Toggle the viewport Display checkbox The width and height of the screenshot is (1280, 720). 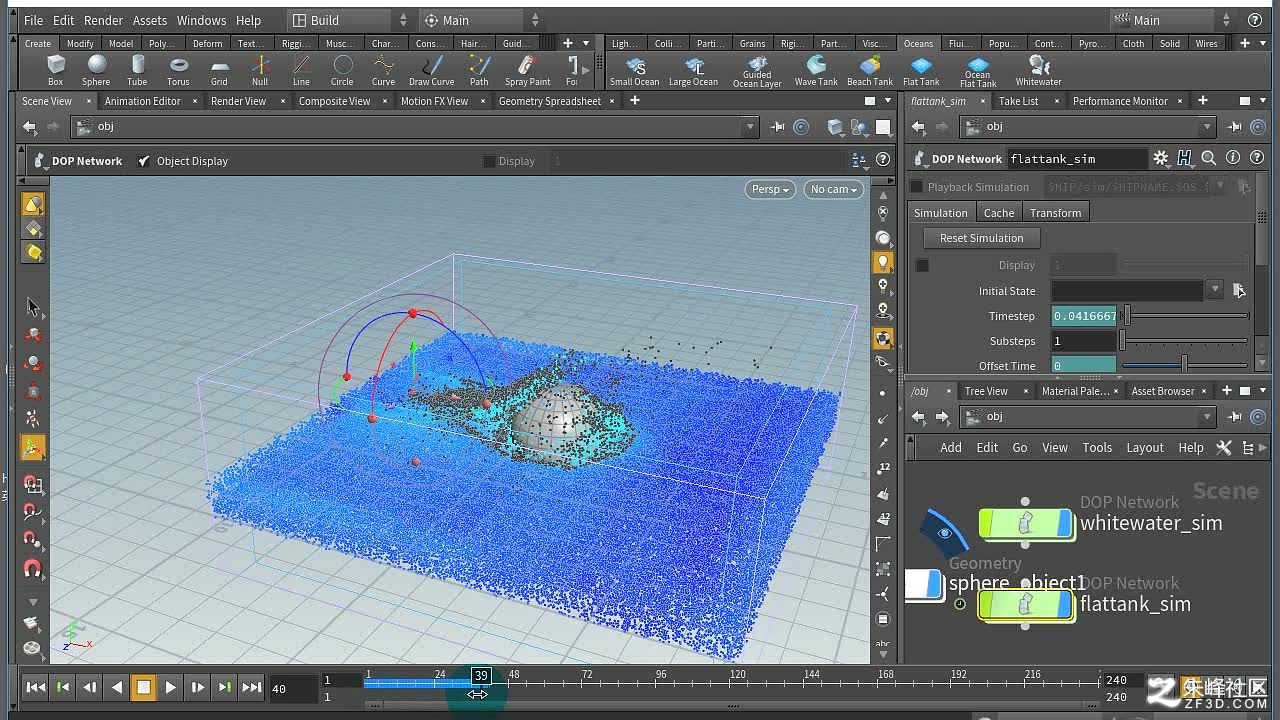coord(489,161)
